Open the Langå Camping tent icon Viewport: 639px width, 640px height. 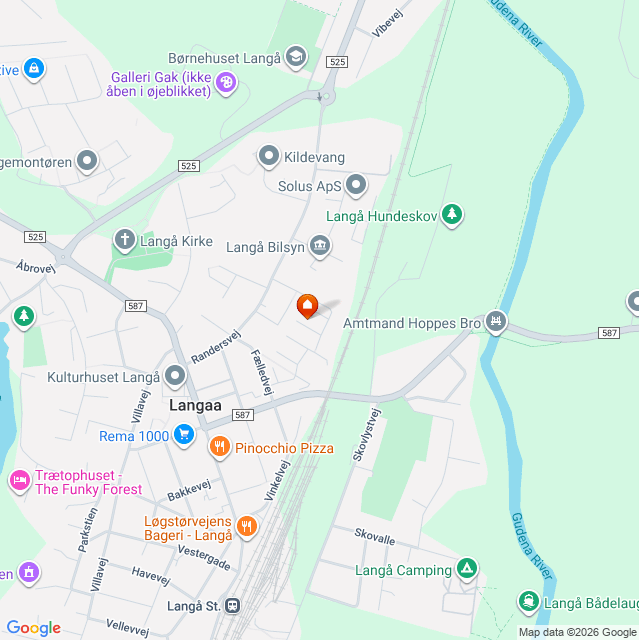[x=467, y=569]
